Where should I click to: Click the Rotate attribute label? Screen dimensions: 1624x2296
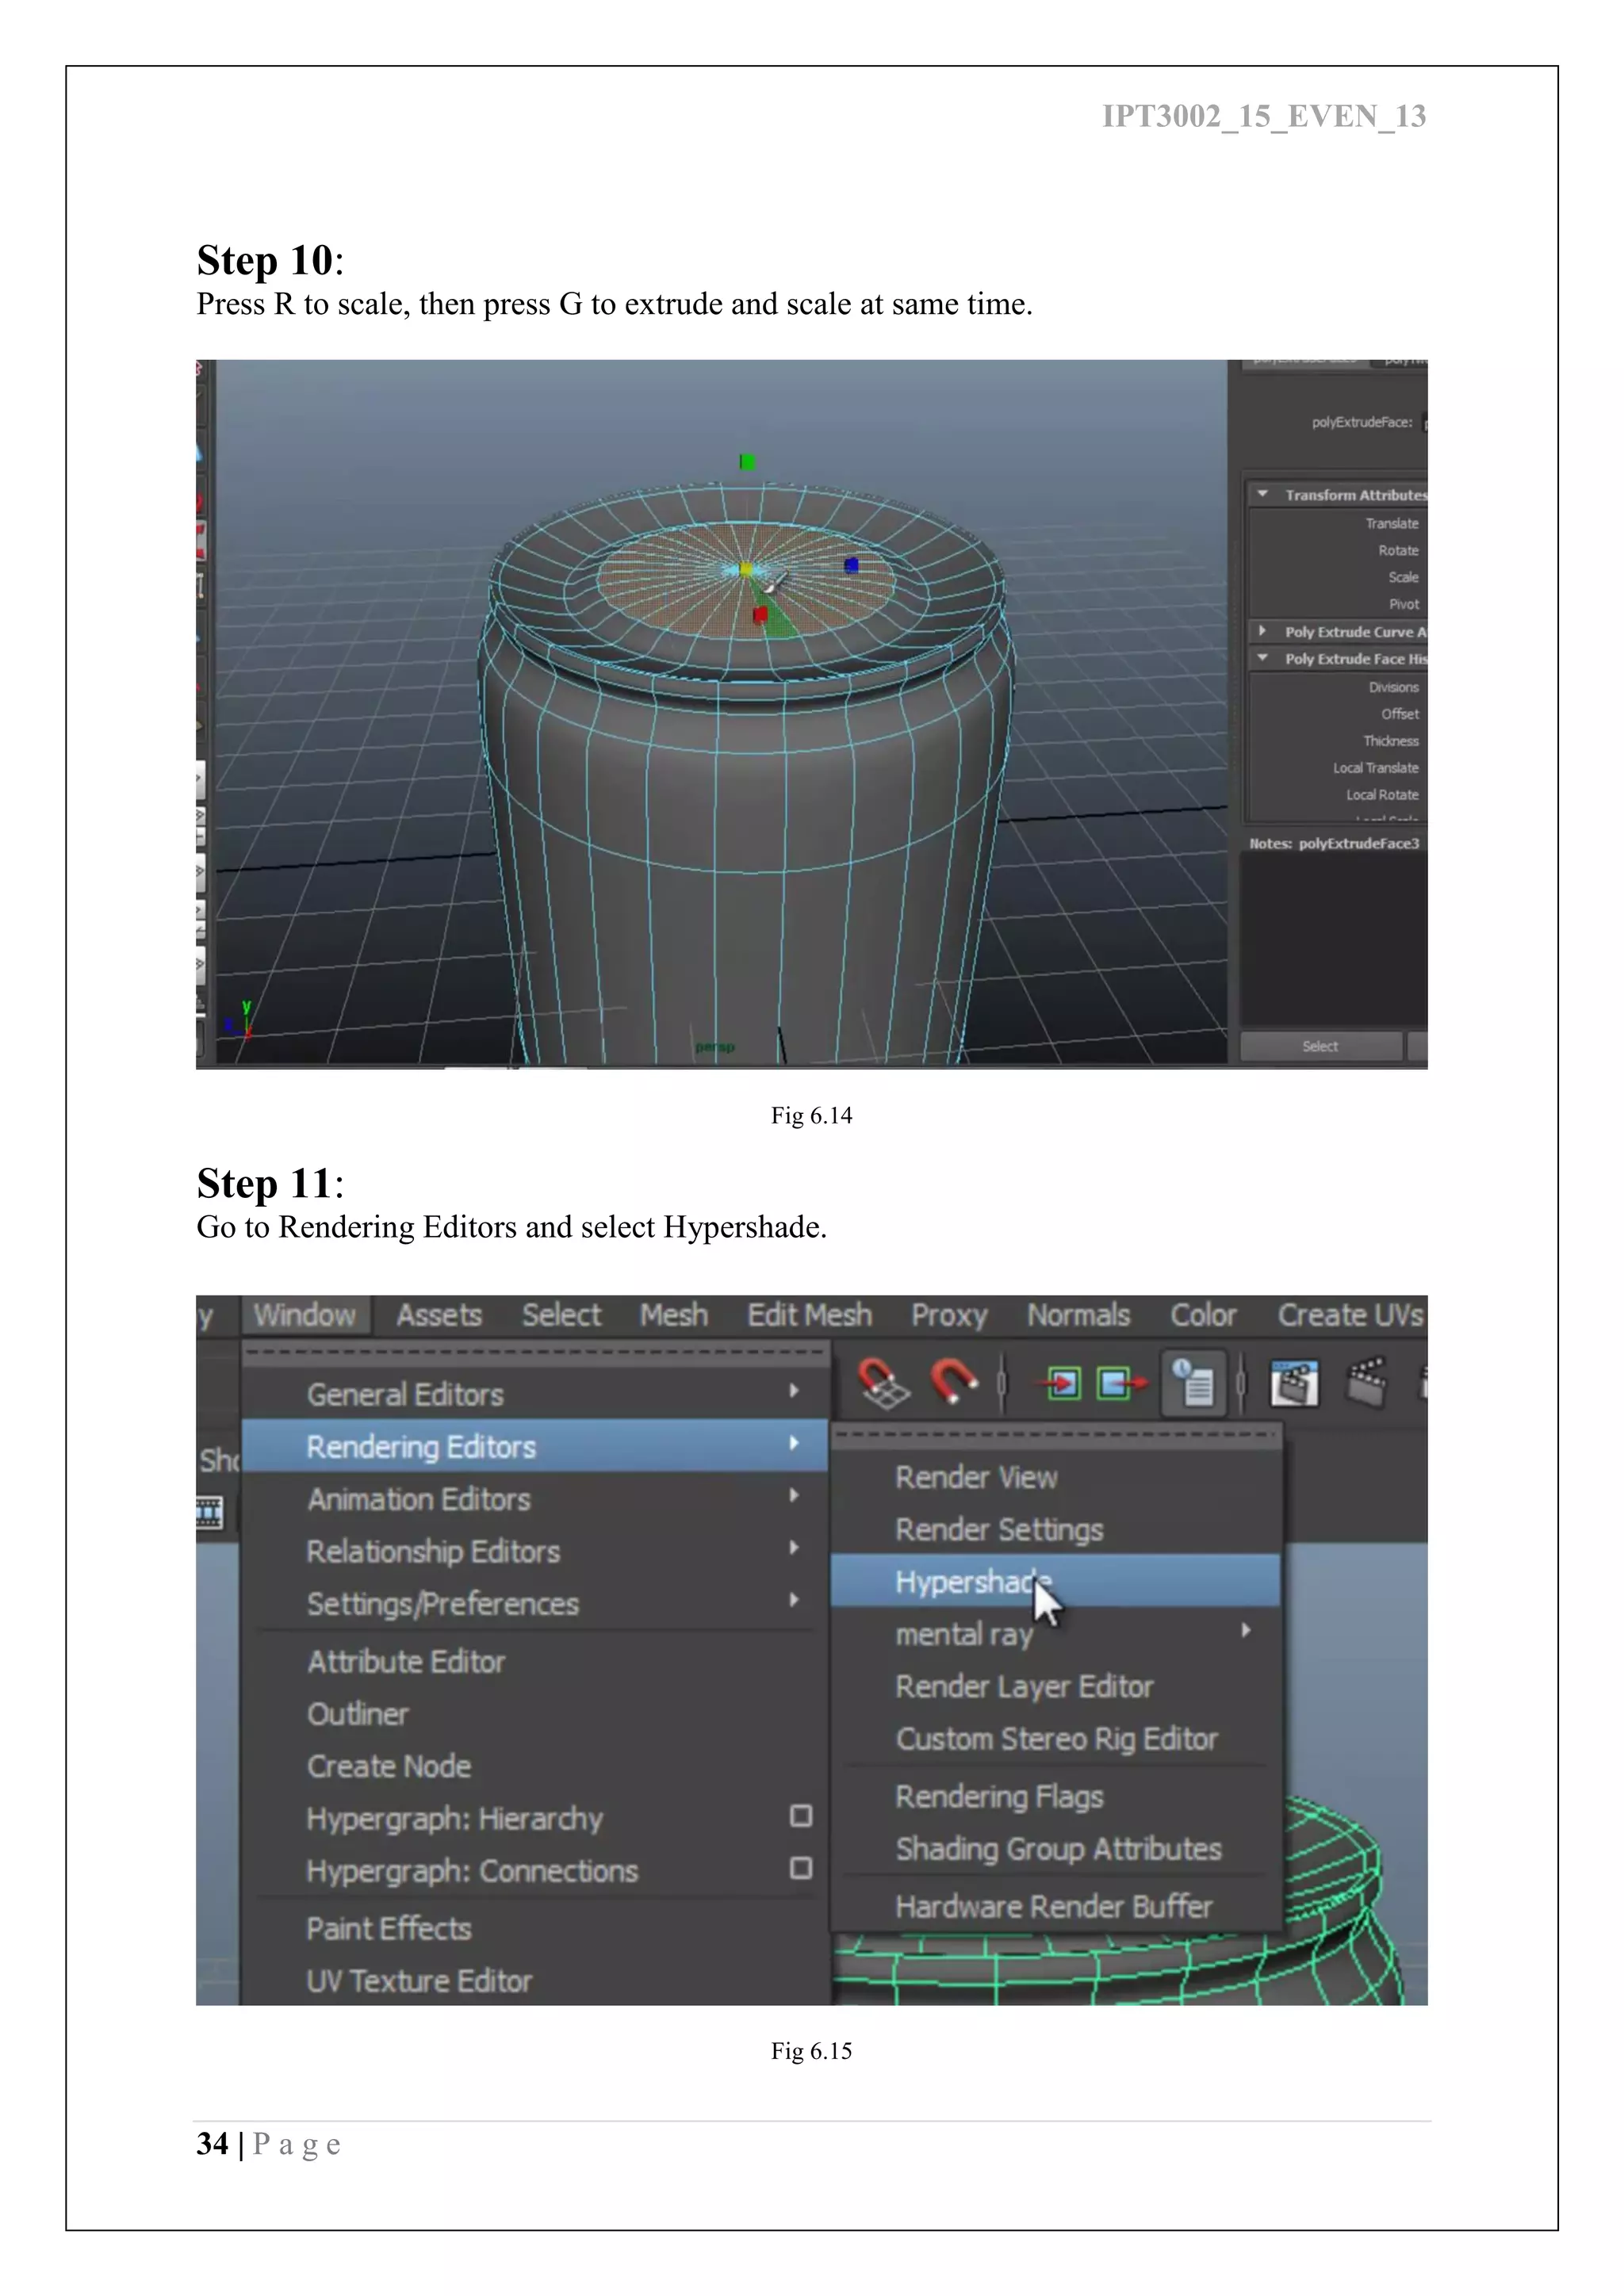tap(1398, 550)
